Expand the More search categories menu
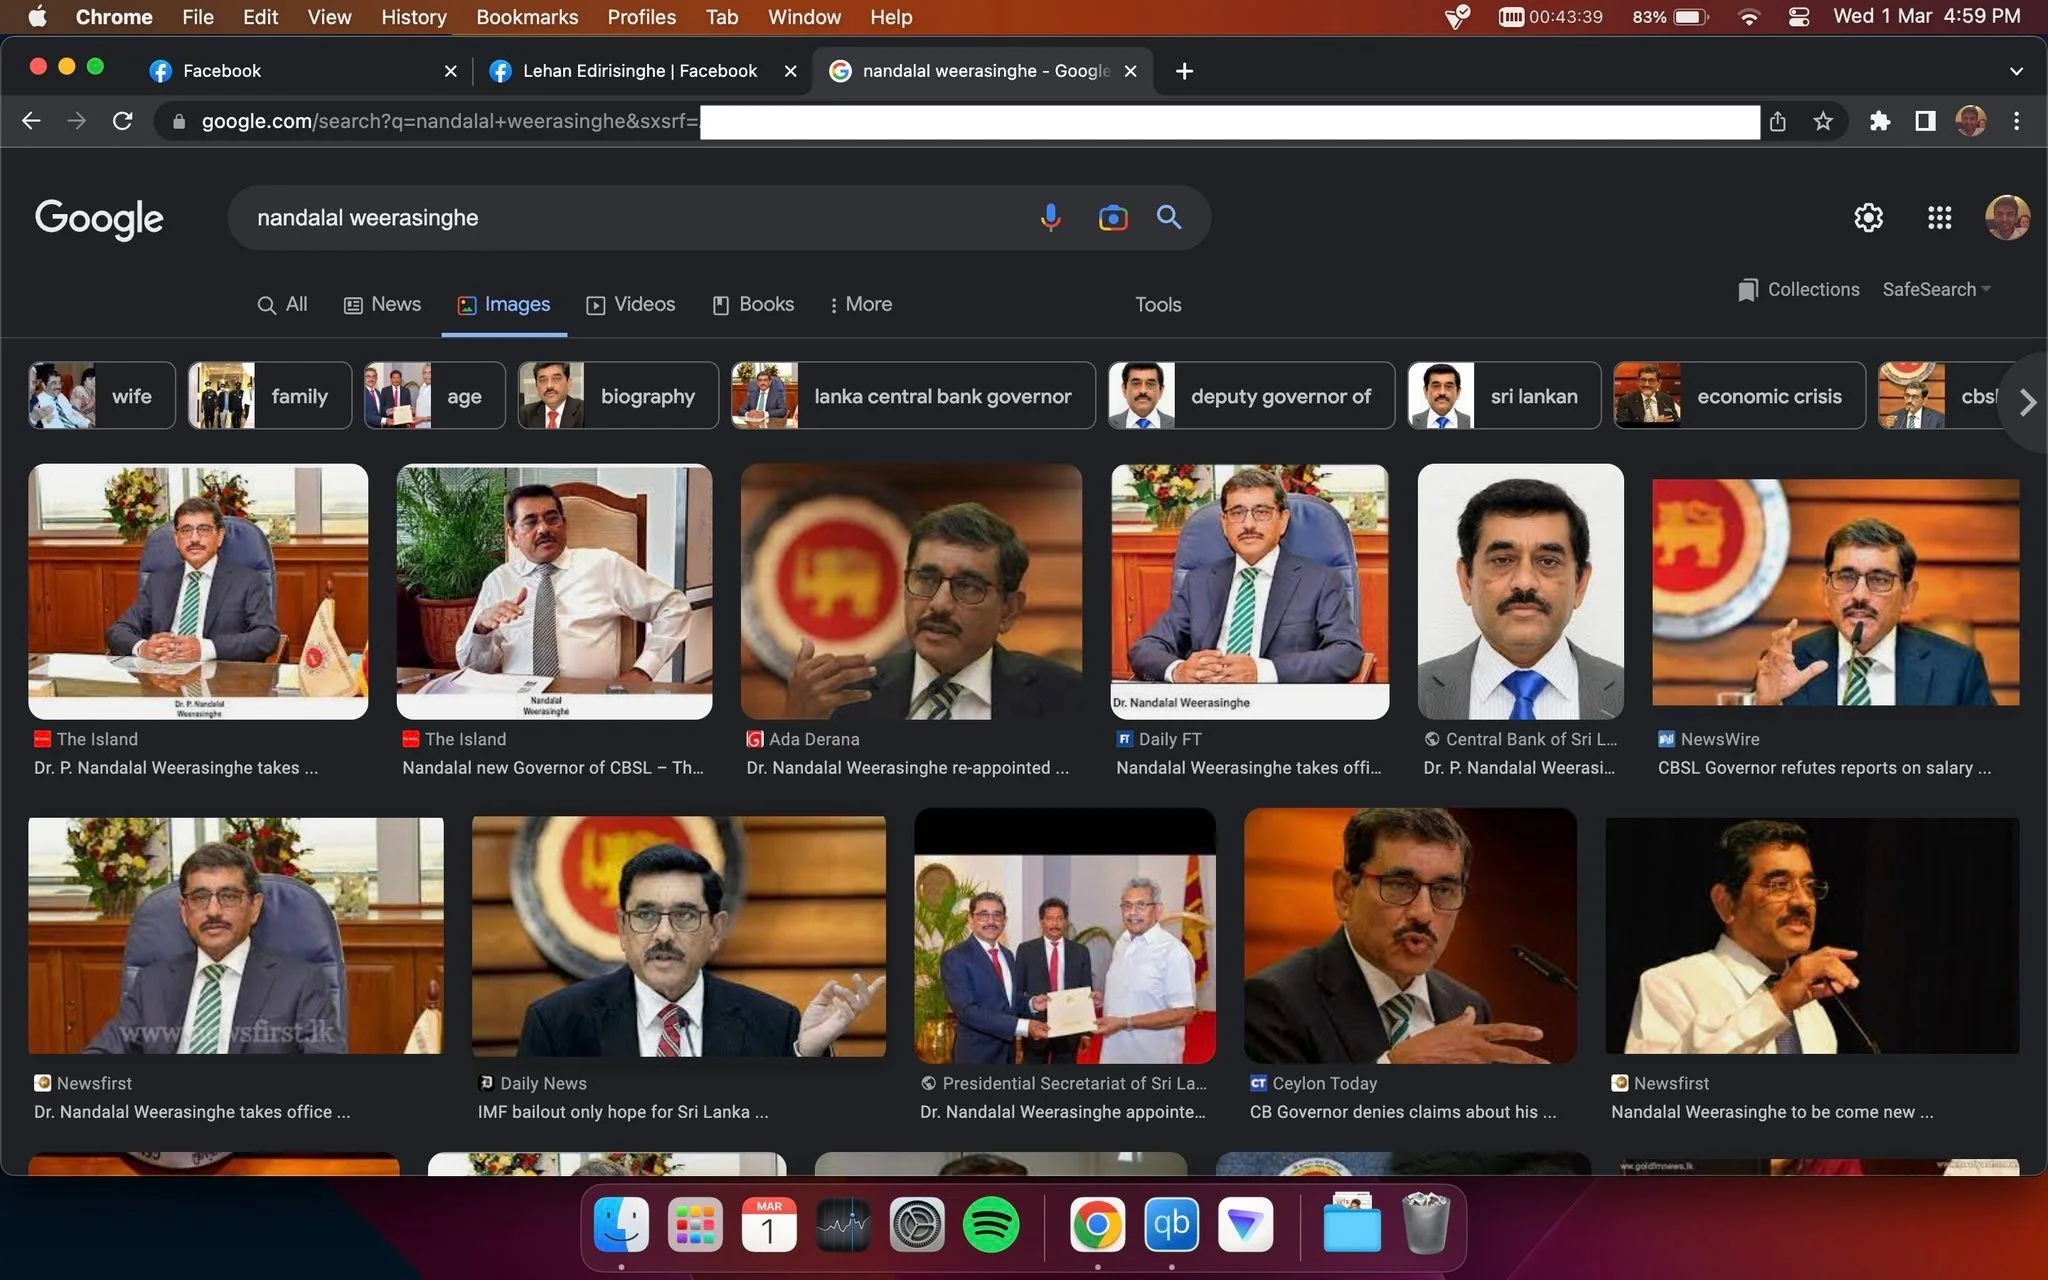 [x=861, y=304]
